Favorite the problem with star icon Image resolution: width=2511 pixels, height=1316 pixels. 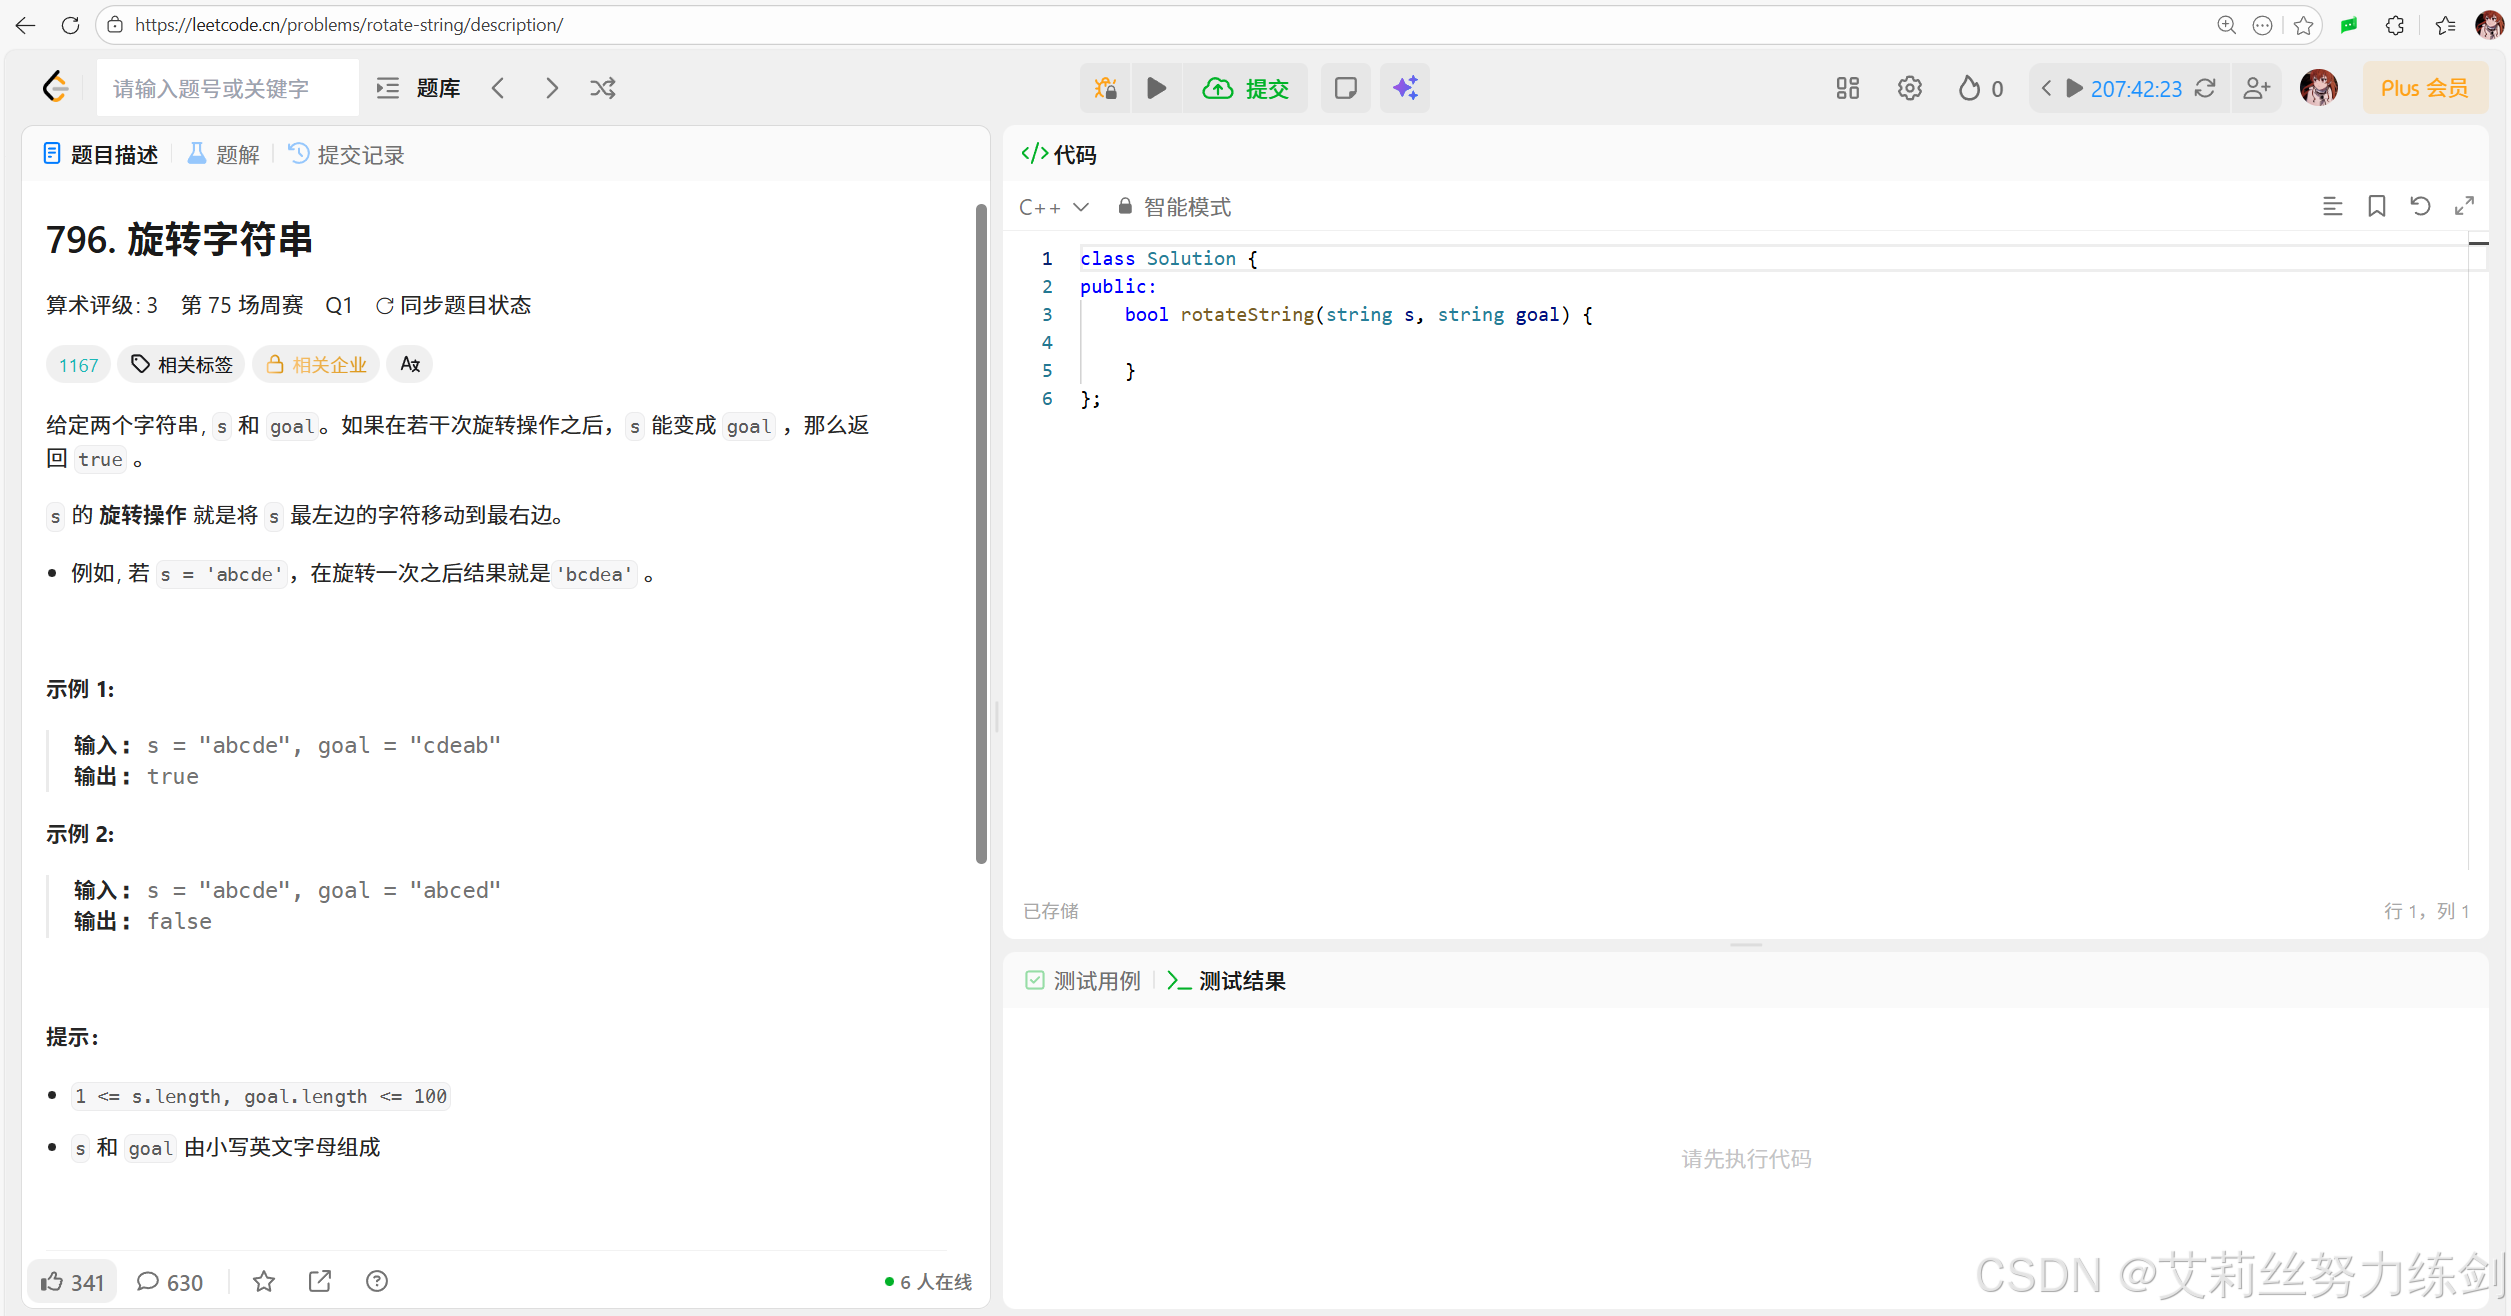coord(264,1282)
